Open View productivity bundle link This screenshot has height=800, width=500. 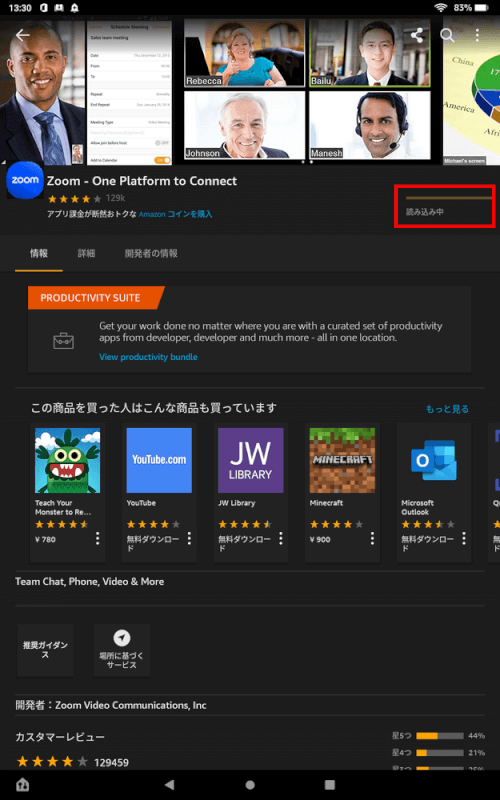coord(148,357)
